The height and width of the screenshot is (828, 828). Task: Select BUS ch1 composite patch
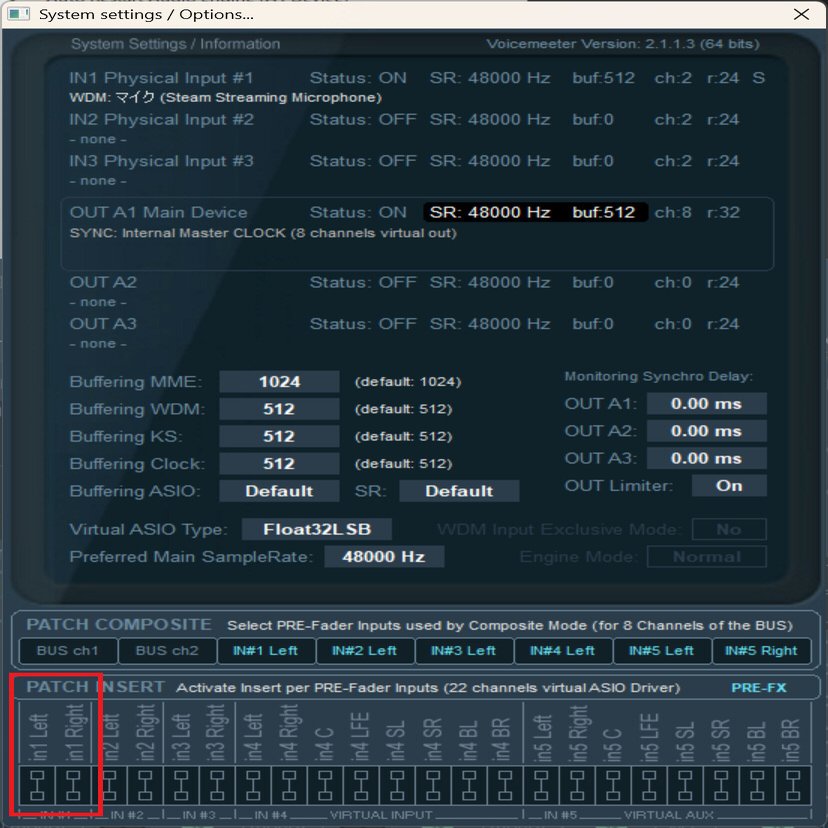68,651
